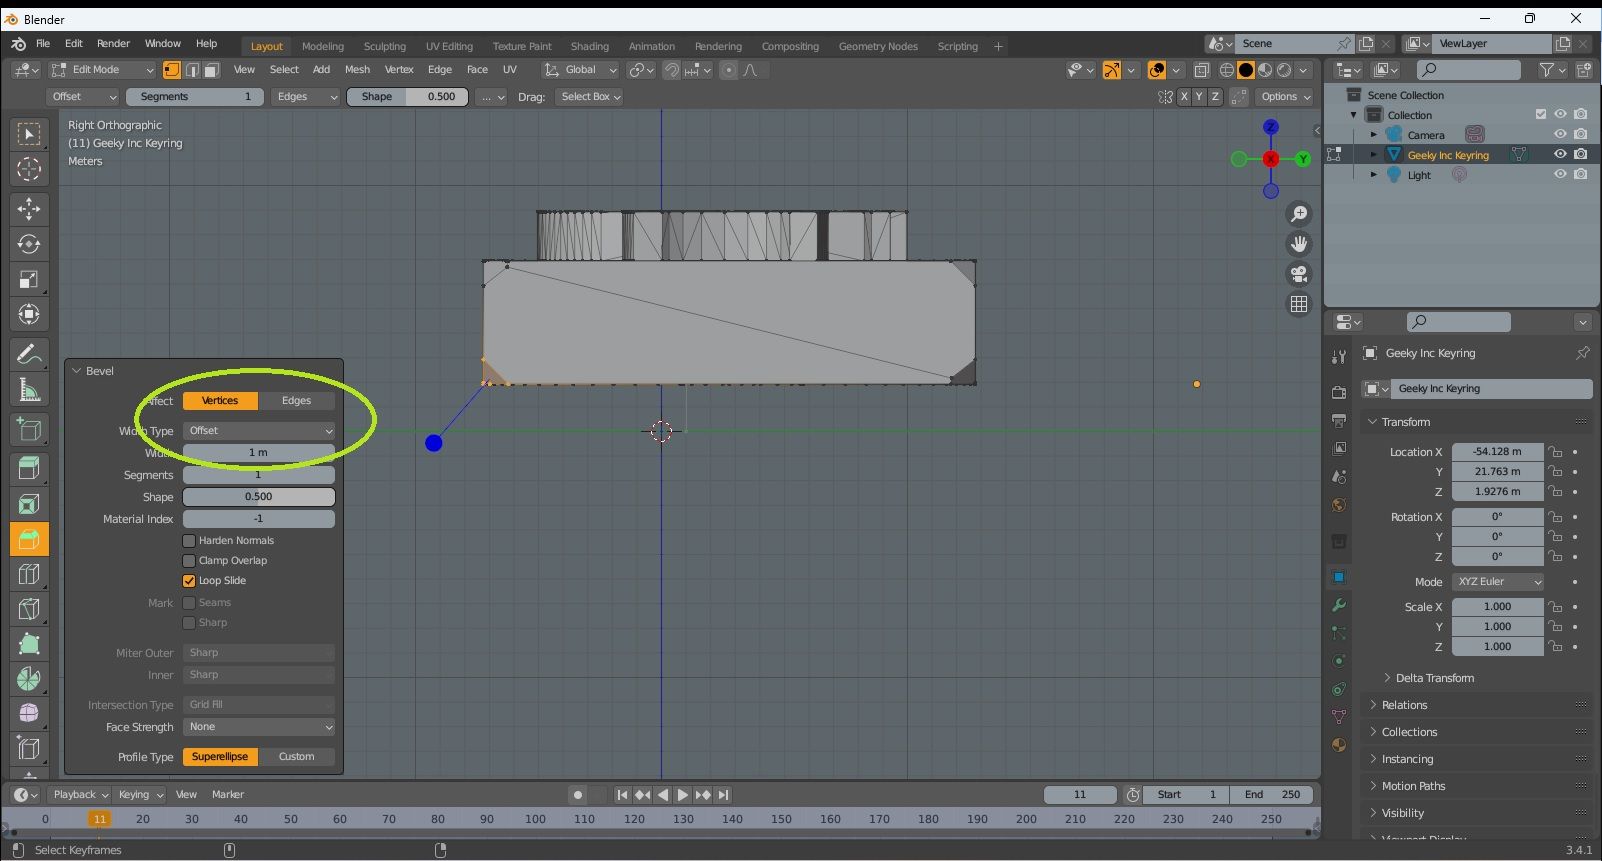Image resolution: width=1602 pixels, height=861 pixels.
Task: Open the Render menu
Action: pos(113,44)
